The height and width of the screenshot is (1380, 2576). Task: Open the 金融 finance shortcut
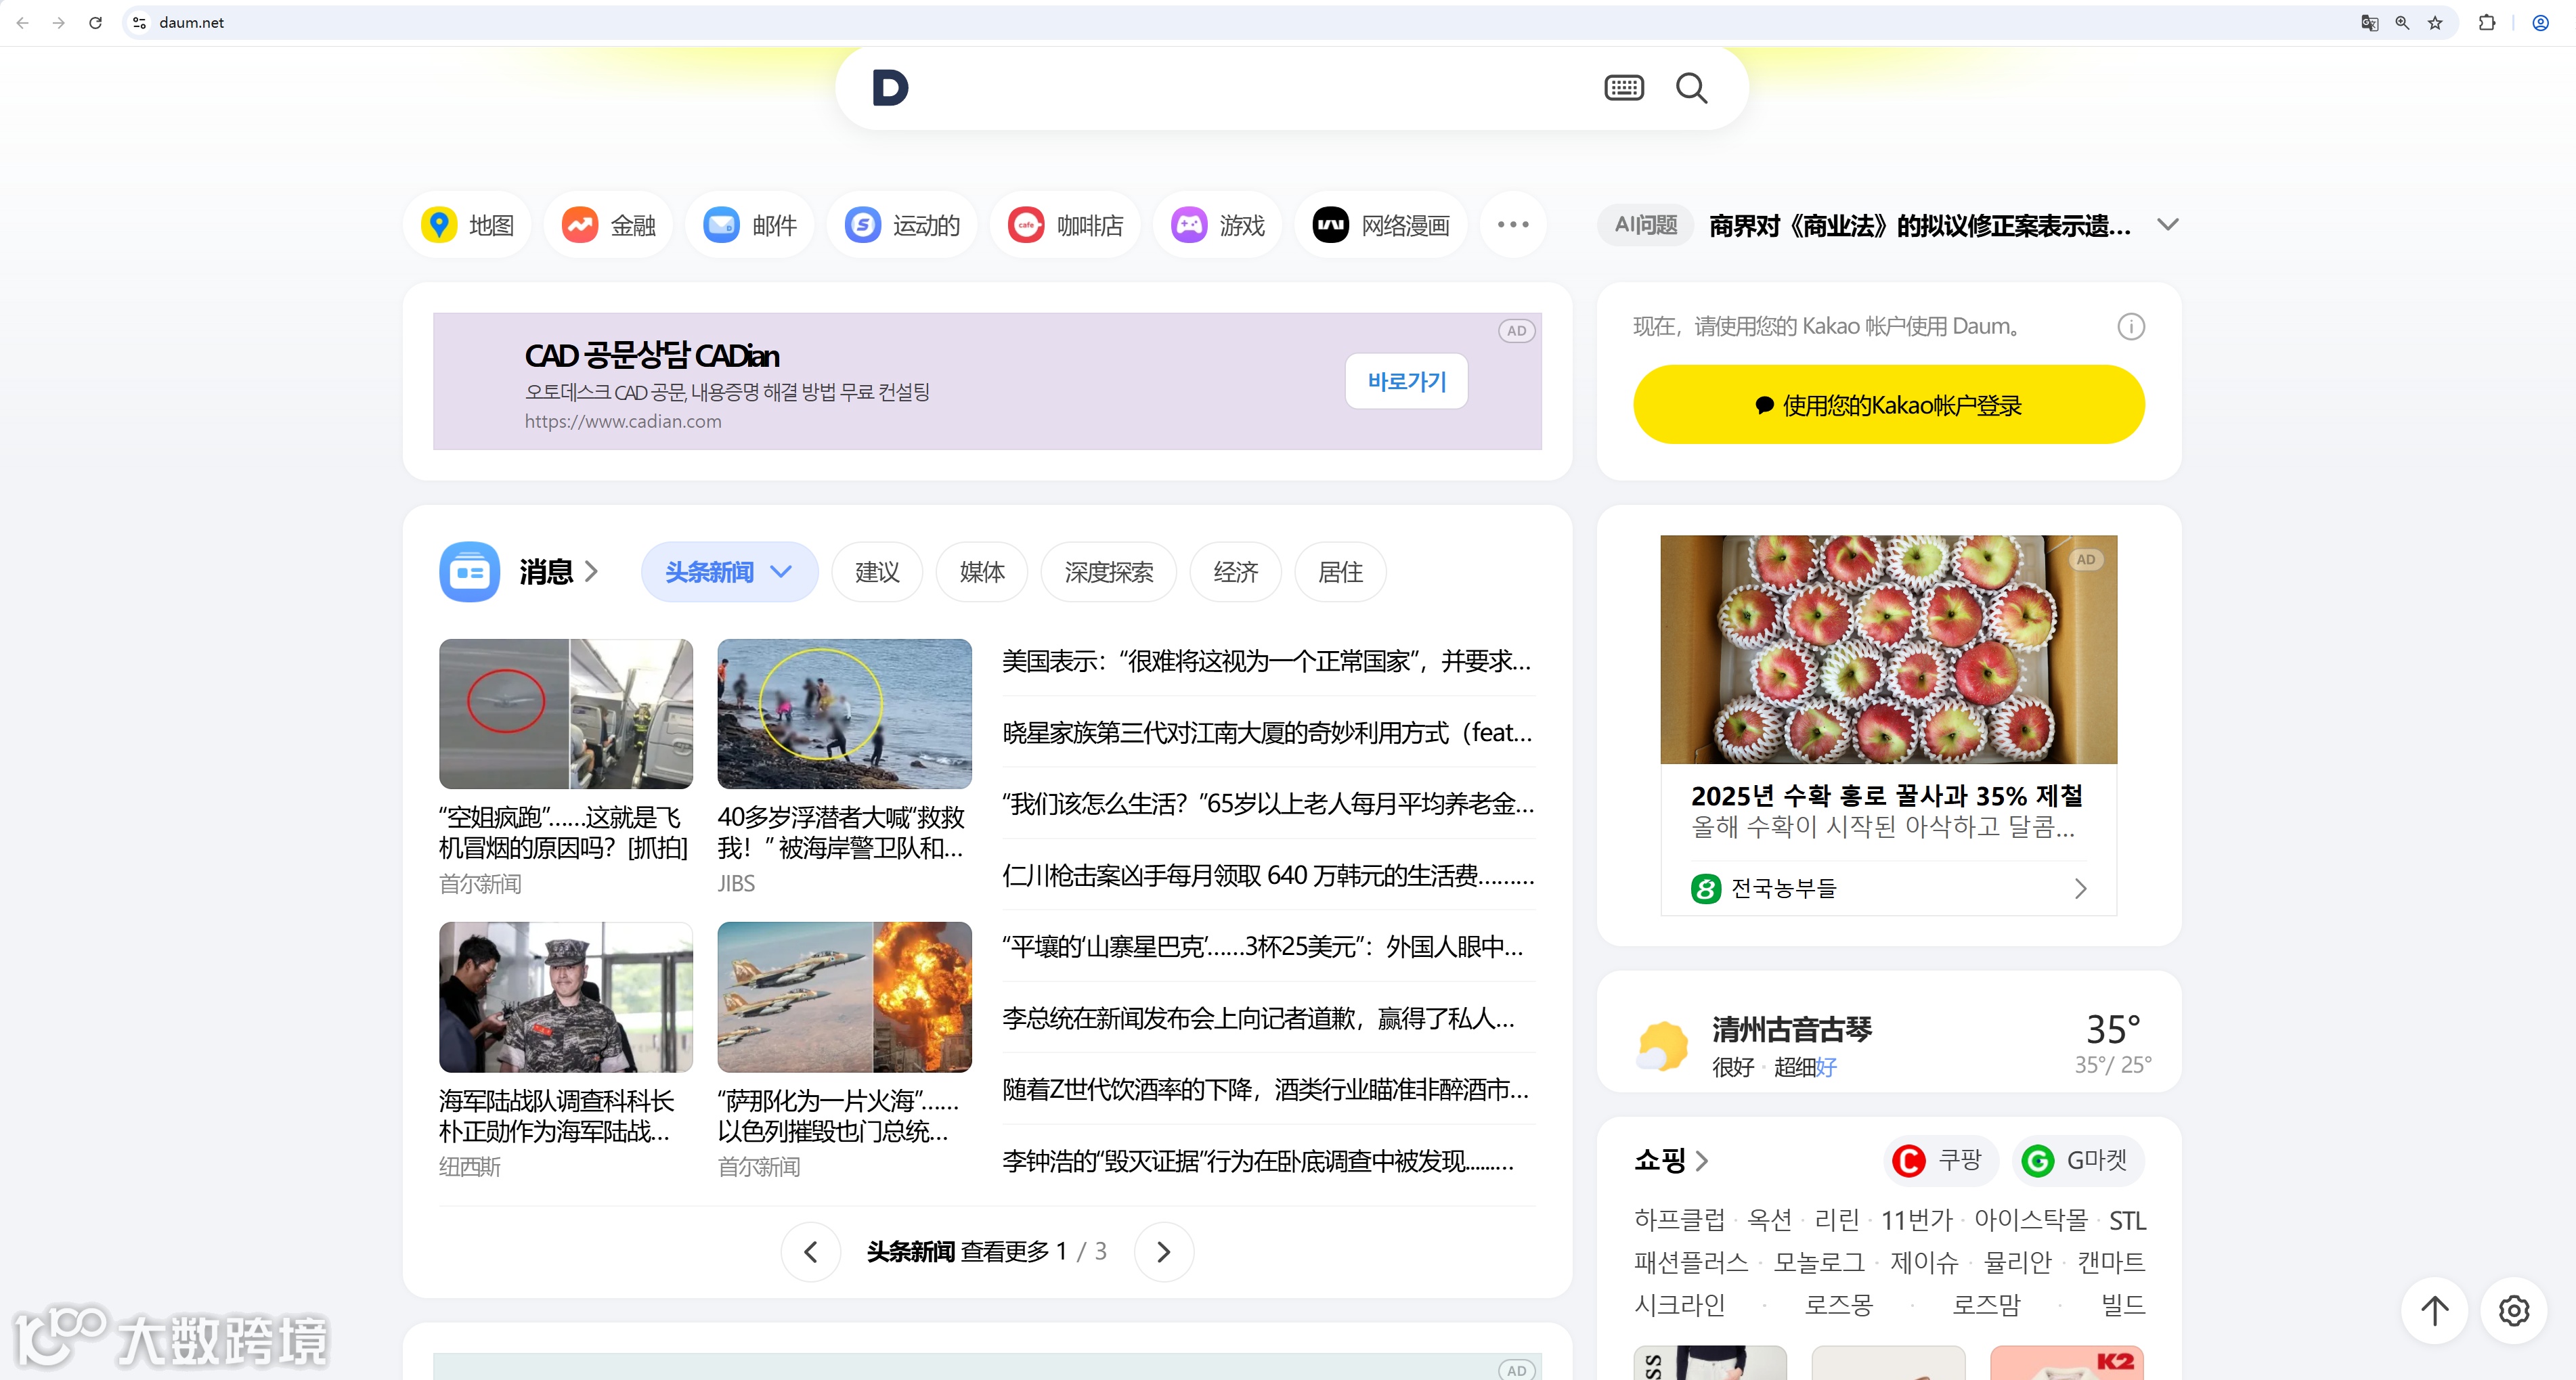click(608, 225)
